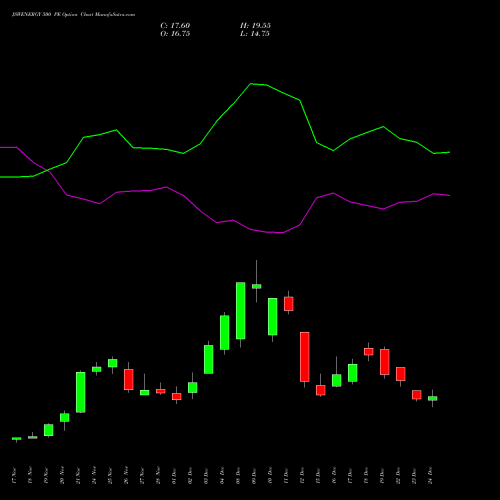Click the peak of the green indicator line
The image size is (500, 500).
[251, 84]
